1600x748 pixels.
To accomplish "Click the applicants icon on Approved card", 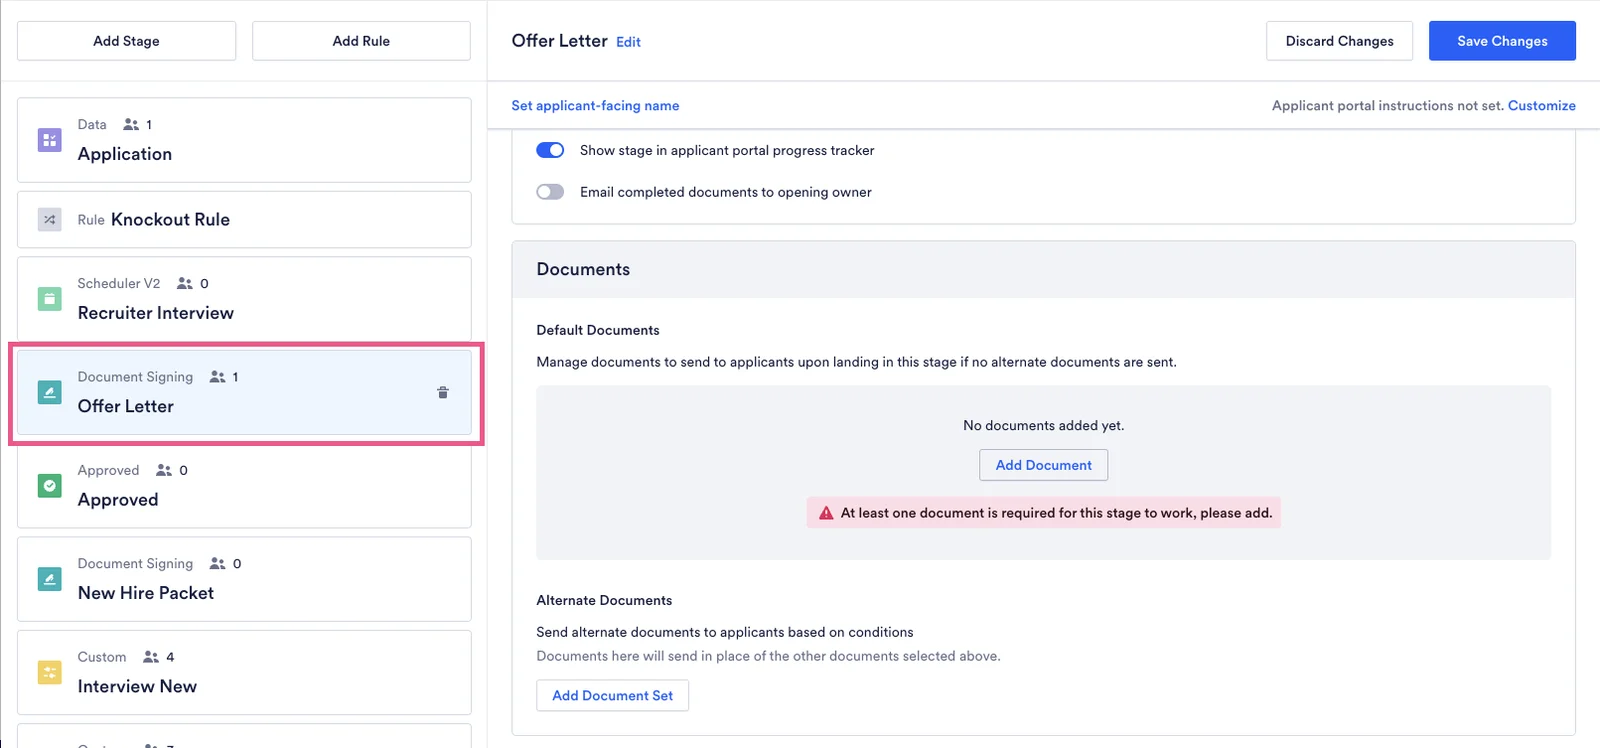I will click(x=164, y=470).
